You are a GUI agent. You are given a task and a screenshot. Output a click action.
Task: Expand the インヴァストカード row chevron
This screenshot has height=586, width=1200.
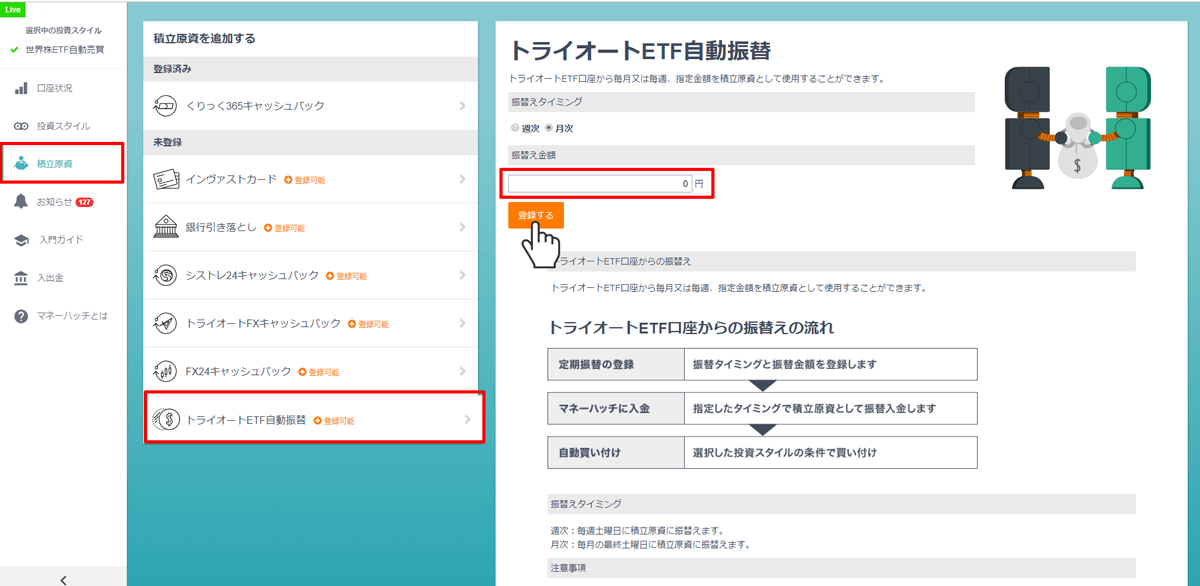463,179
